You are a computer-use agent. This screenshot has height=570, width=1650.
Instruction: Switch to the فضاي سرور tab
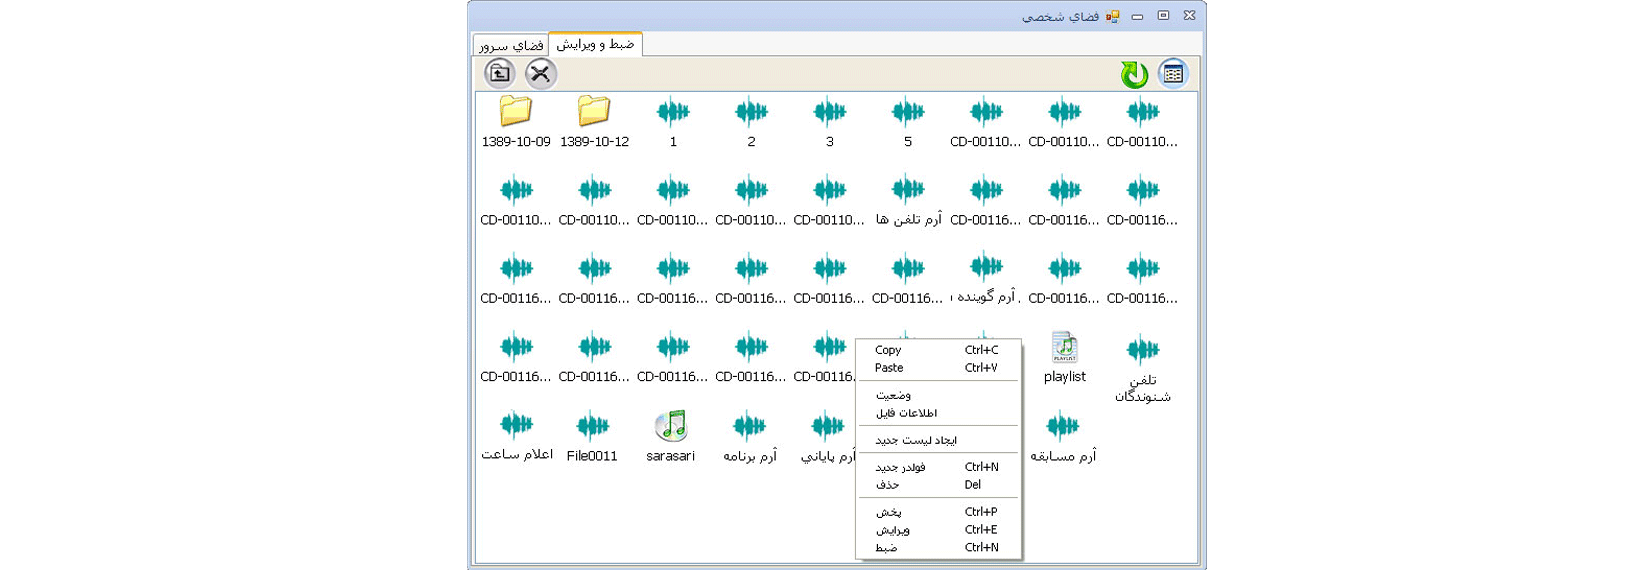click(x=511, y=45)
